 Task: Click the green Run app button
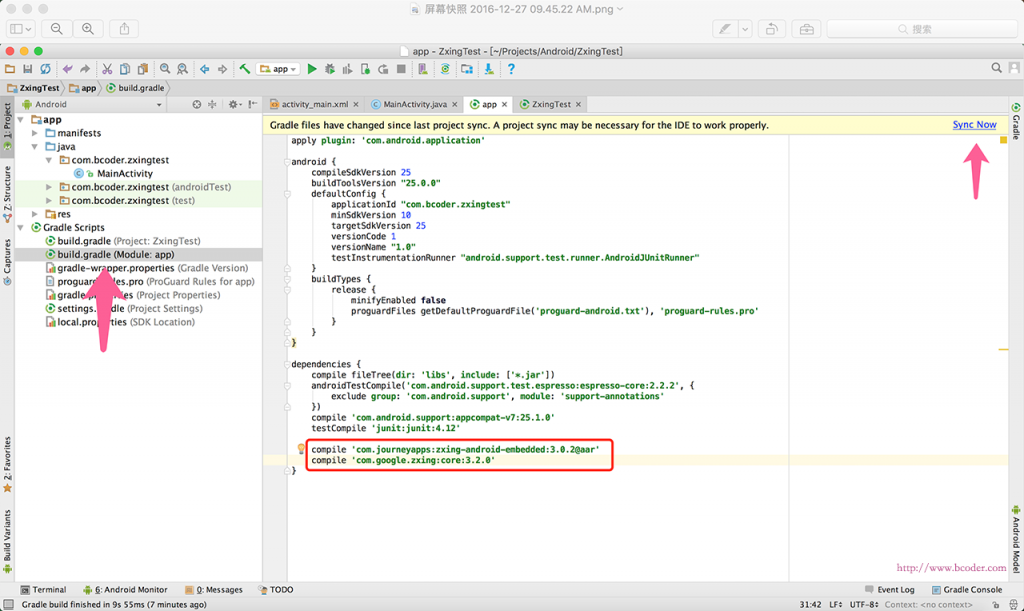(x=312, y=69)
